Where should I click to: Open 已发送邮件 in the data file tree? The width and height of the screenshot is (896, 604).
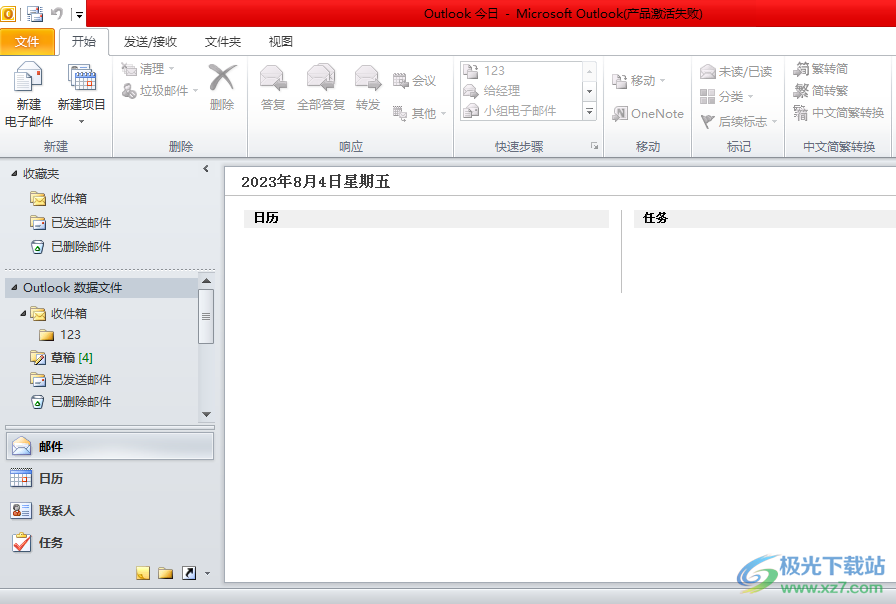pyautogui.click(x=70, y=379)
